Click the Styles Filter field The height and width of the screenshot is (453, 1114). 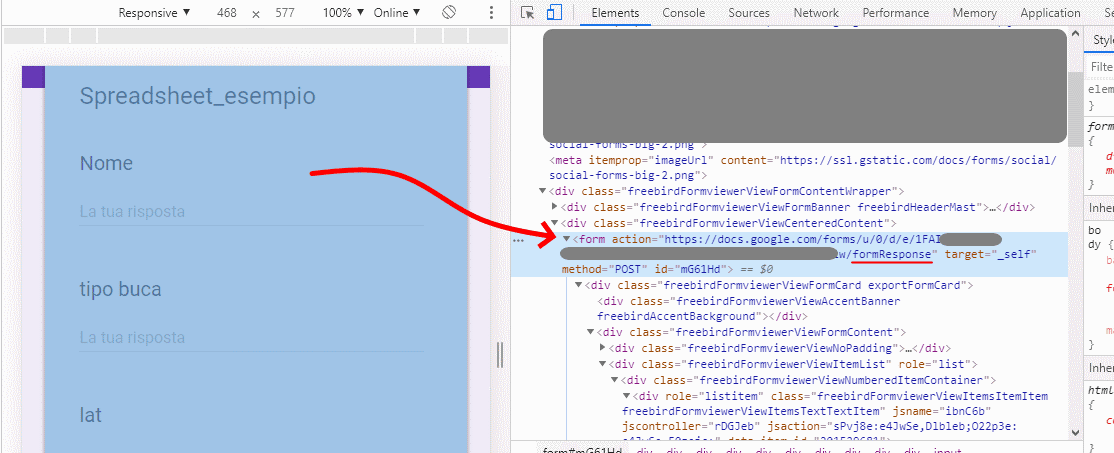tap(1103, 66)
